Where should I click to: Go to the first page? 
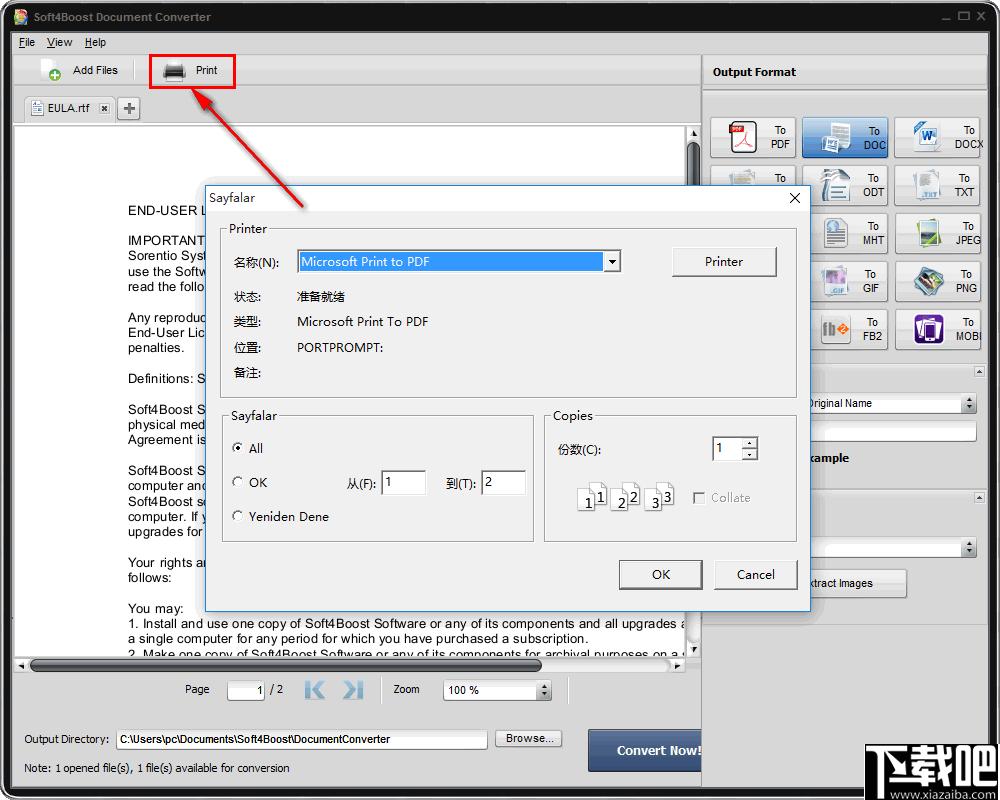(x=315, y=690)
